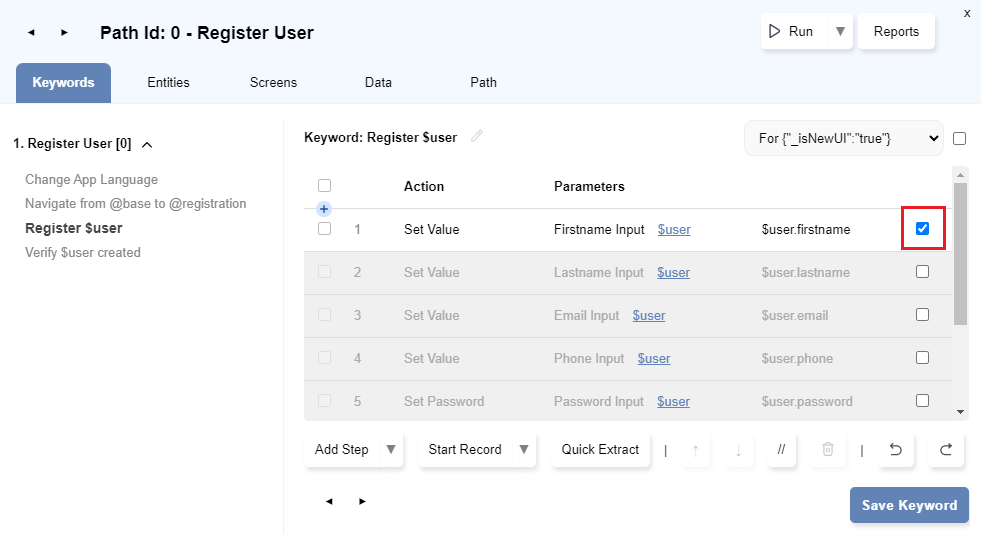The width and height of the screenshot is (981, 534).
Task: Open the Screens tab
Action: [x=273, y=83]
